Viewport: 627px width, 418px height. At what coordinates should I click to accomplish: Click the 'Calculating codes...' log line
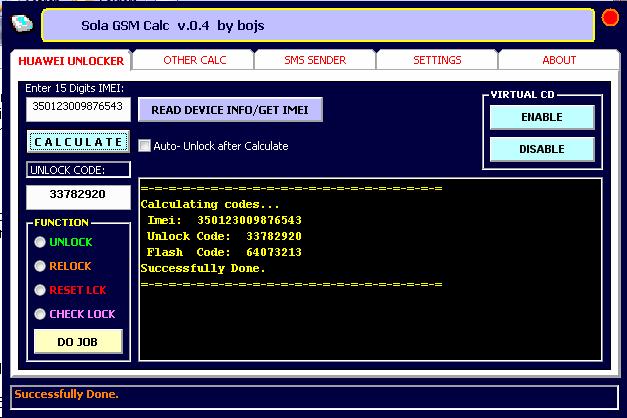click(210, 204)
